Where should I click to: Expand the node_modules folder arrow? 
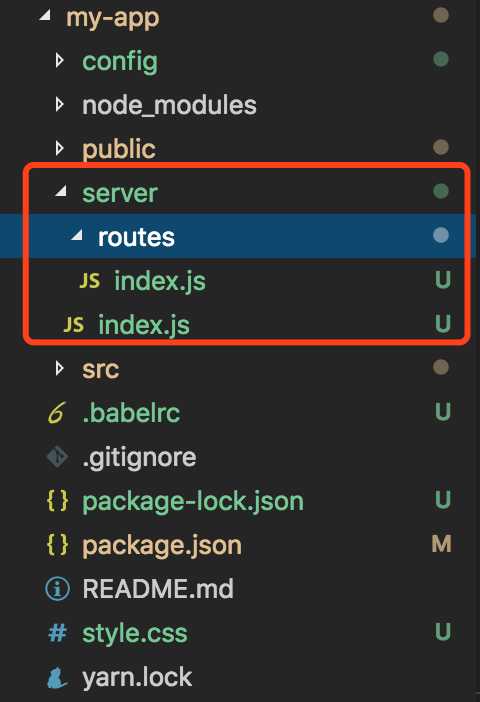click(x=60, y=104)
